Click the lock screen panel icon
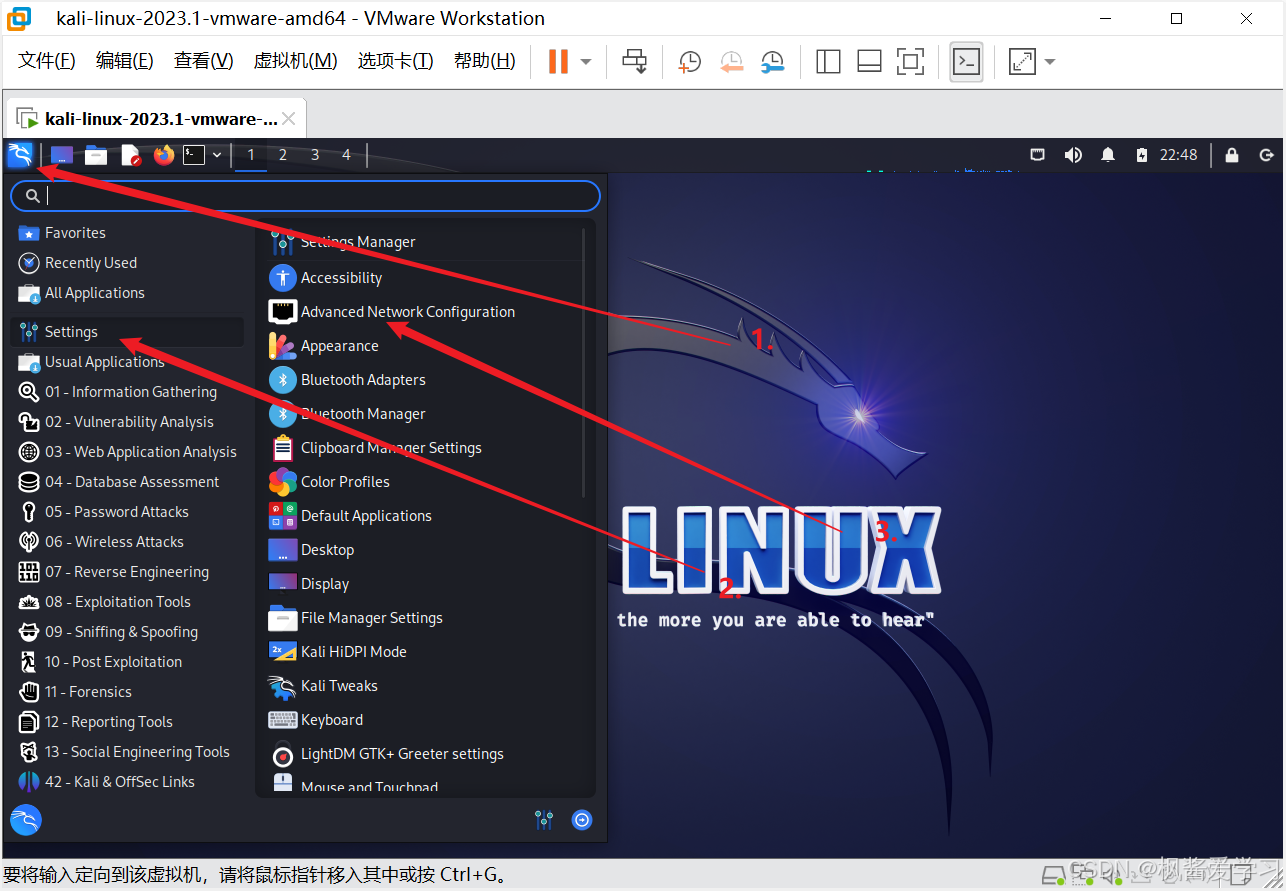1286x891 pixels. pos(1232,155)
